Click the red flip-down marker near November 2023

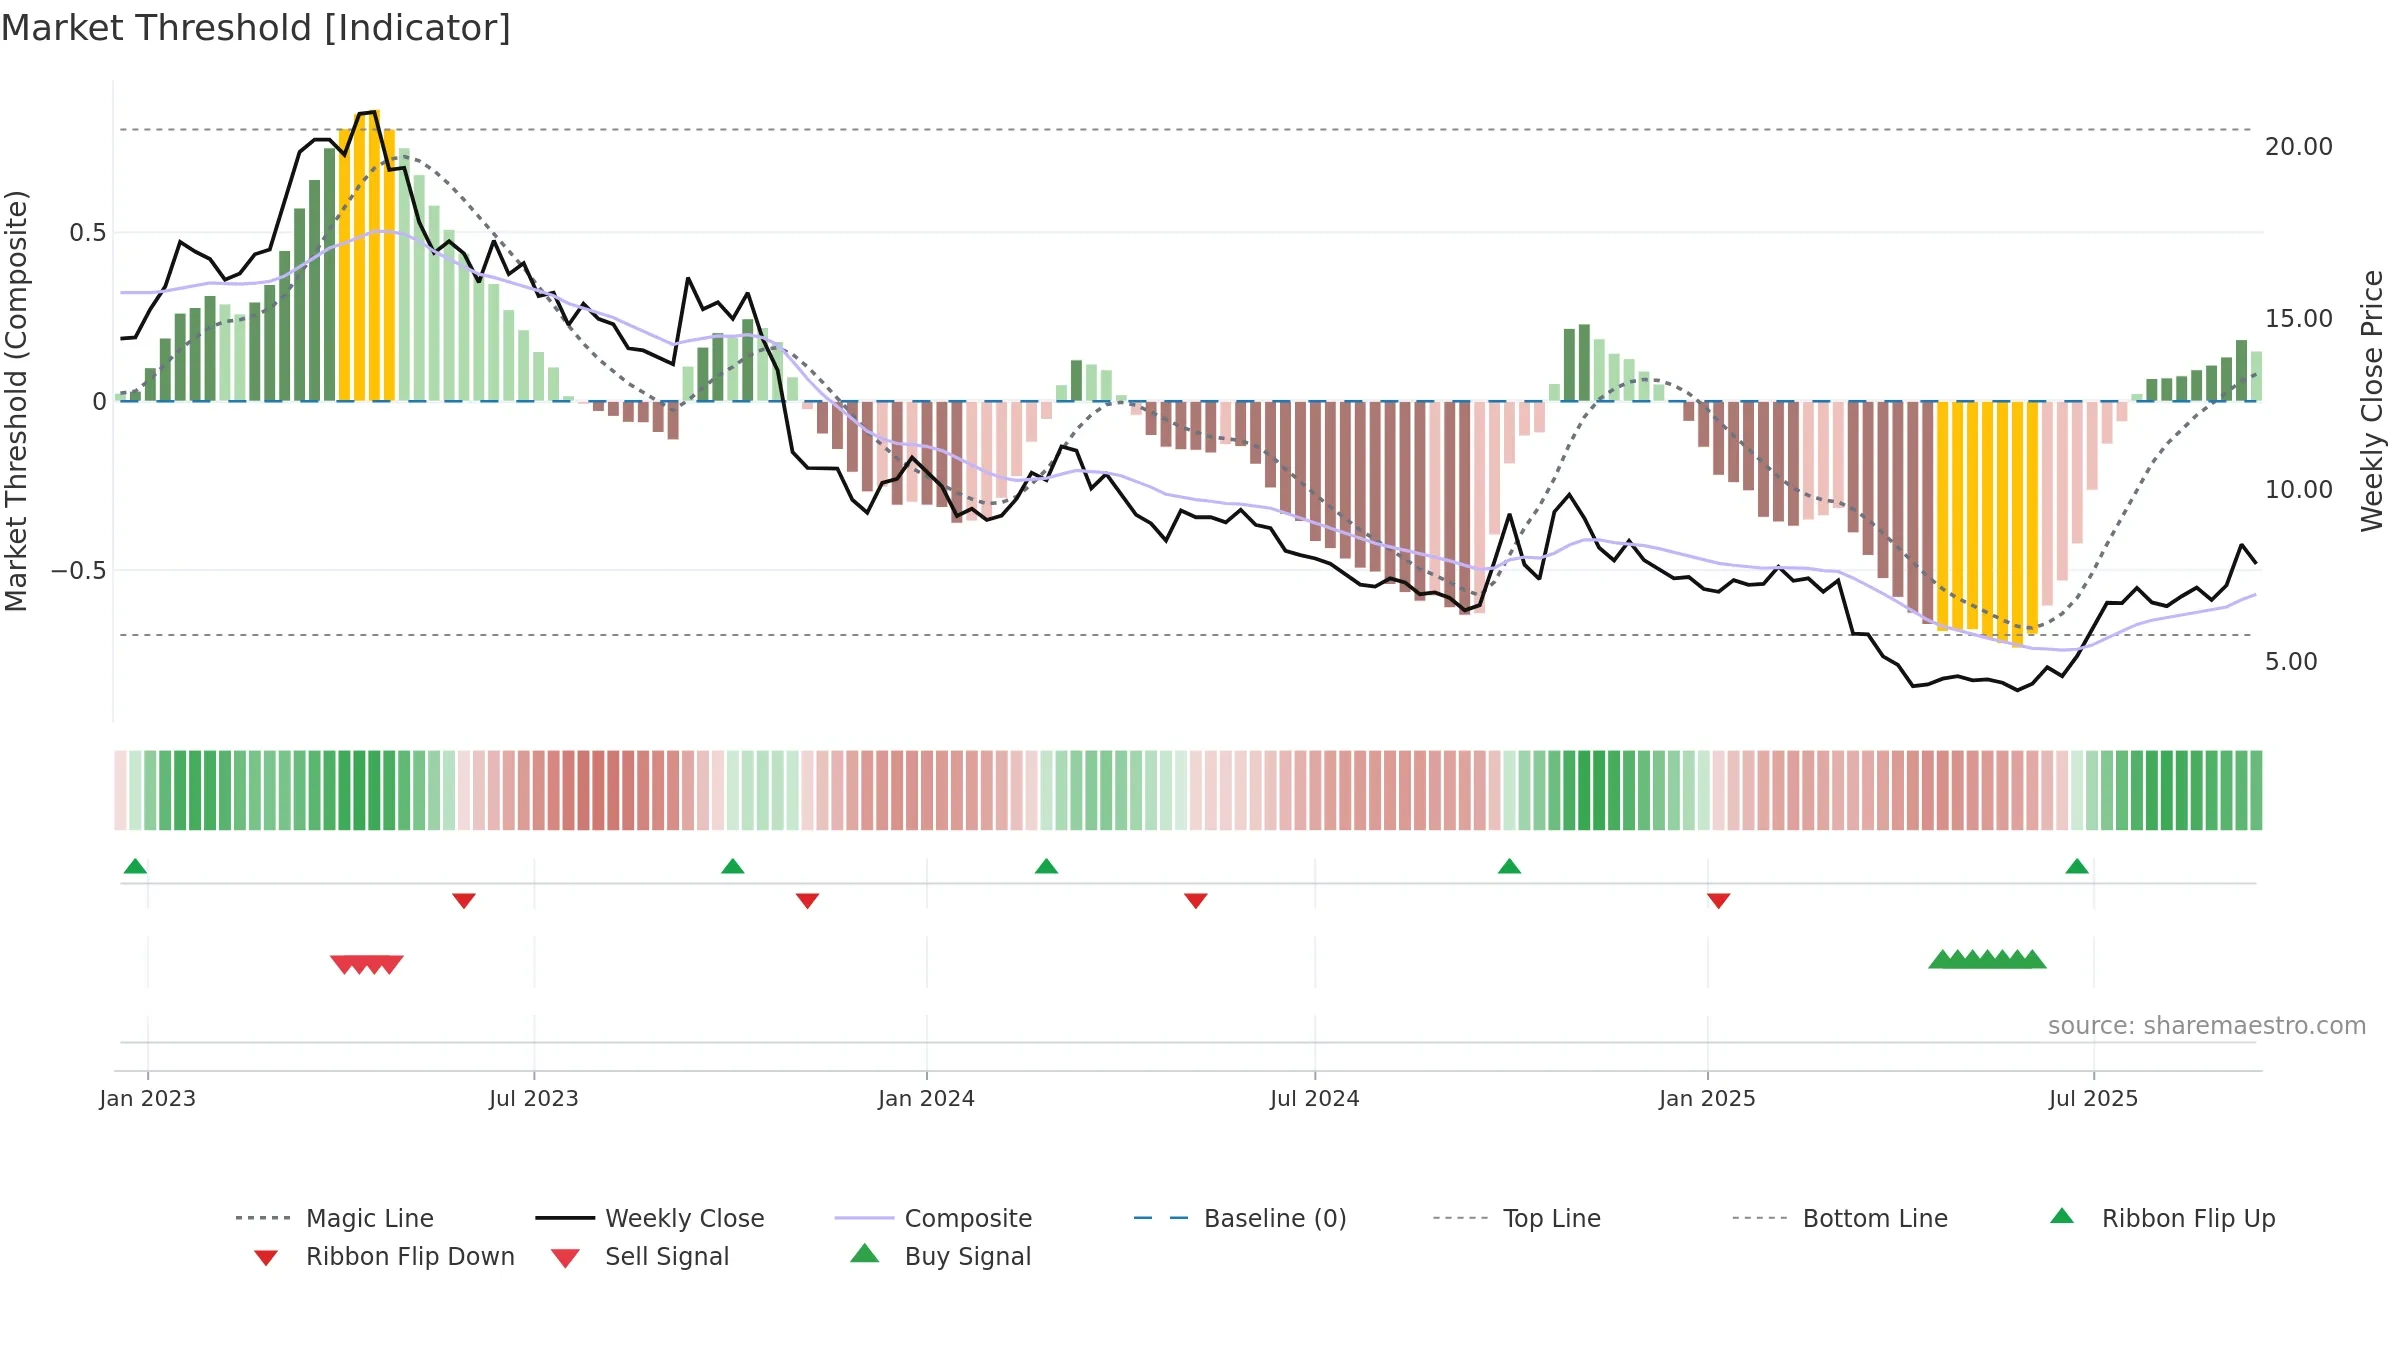pos(807,901)
